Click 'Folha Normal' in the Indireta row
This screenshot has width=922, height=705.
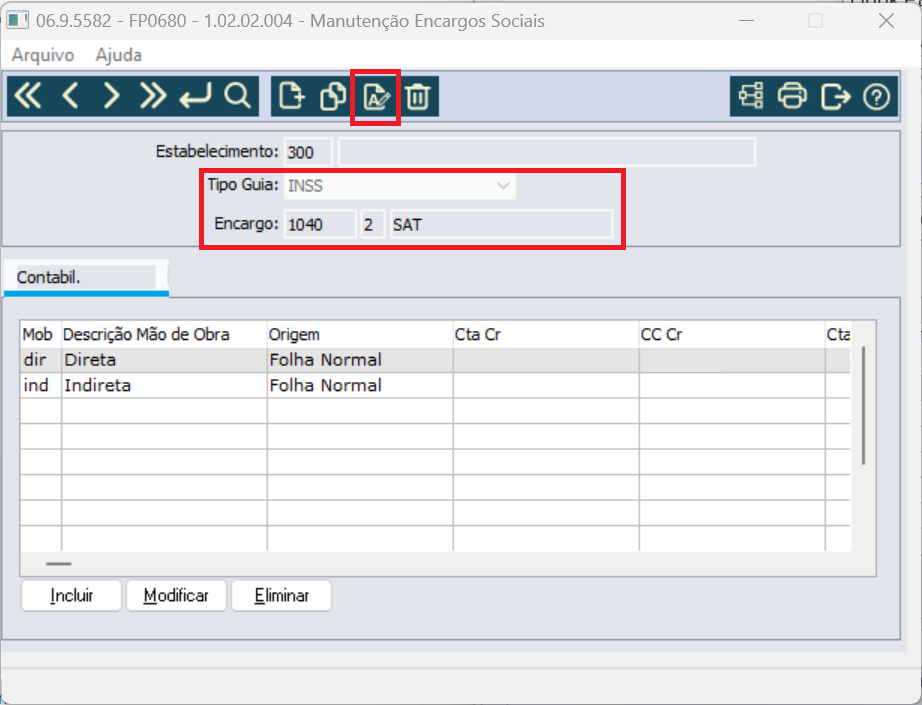[360, 386]
